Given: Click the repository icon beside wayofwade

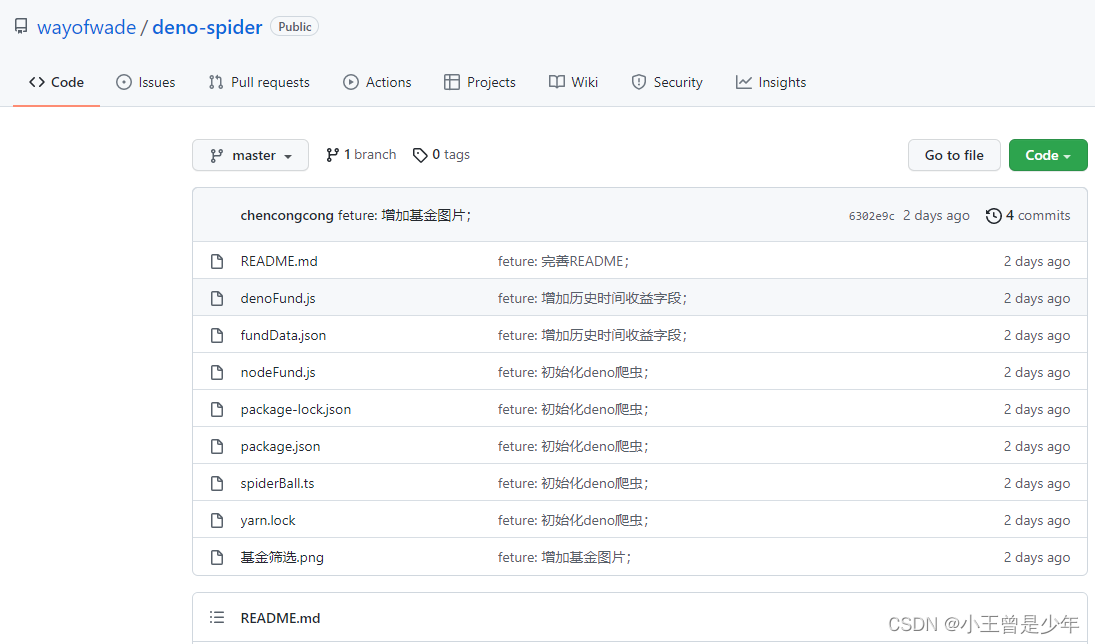Looking at the screenshot, I should click(x=21, y=27).
